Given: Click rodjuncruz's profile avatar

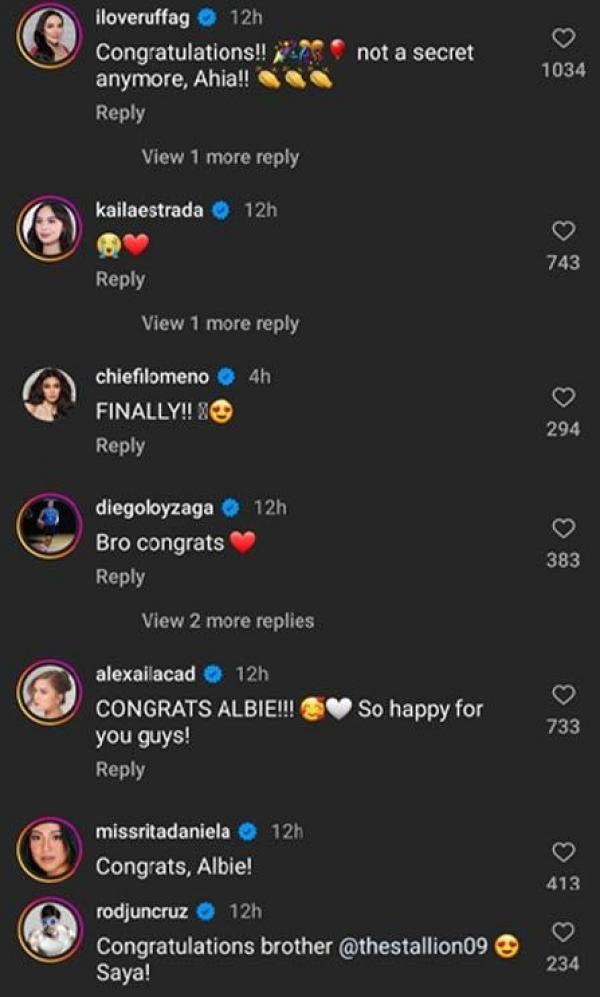Looking at the screenshot, I should 47,931.
